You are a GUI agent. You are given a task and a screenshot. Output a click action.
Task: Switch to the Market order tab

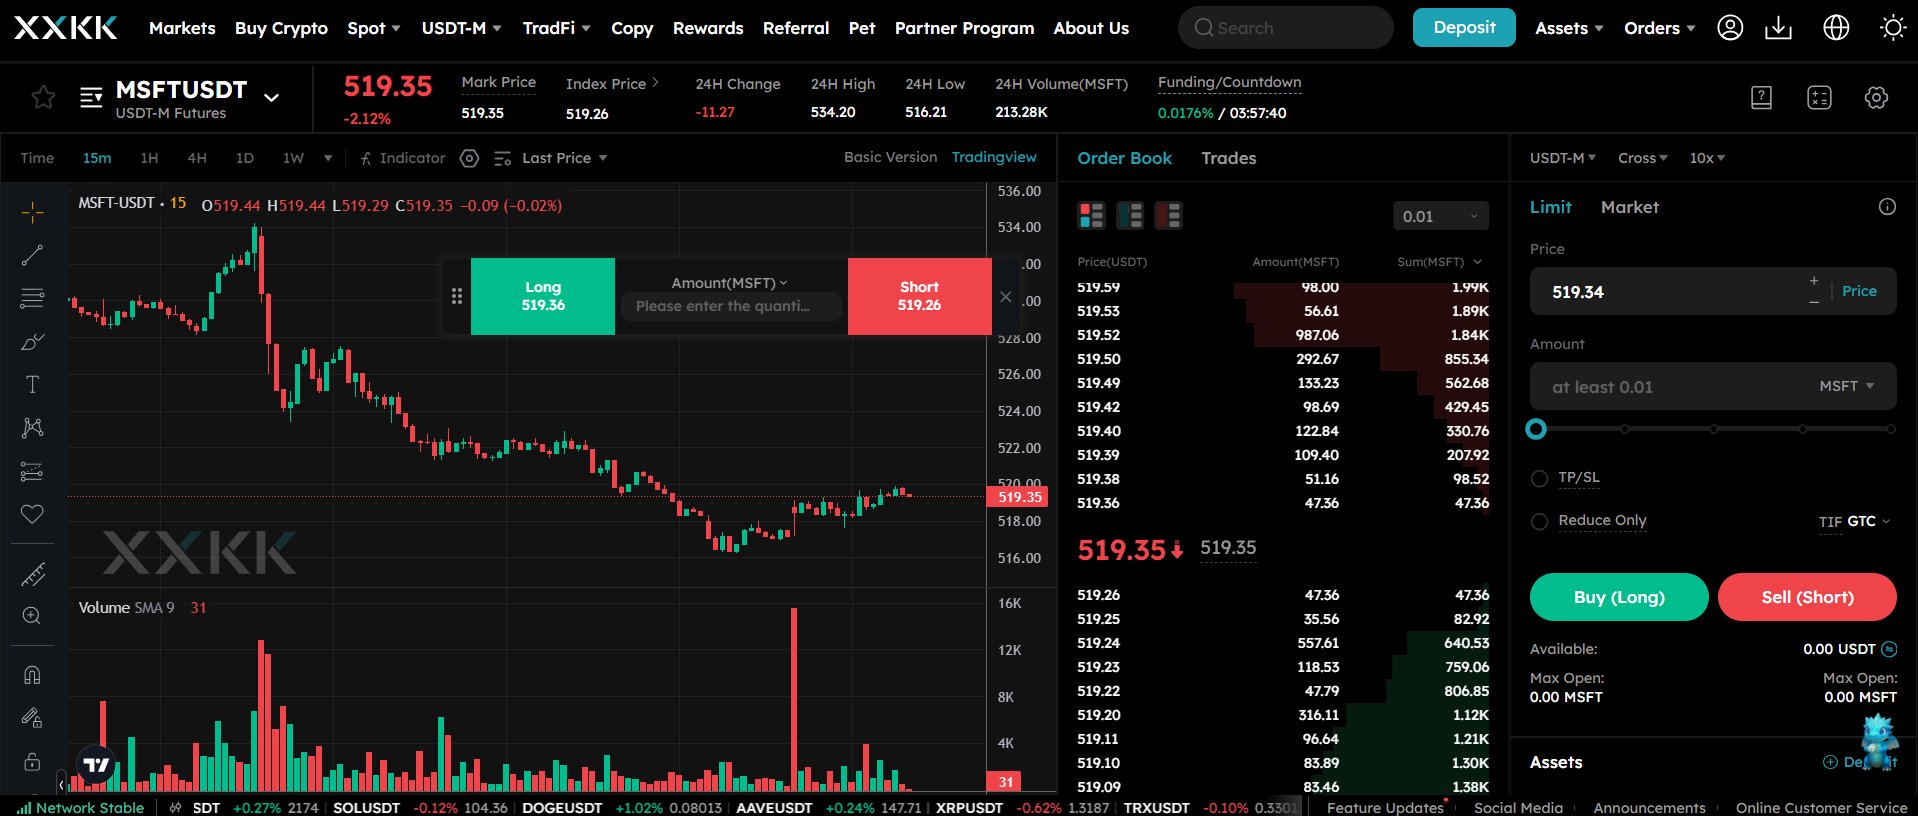pyautogui.click(x=1629, y=207)
